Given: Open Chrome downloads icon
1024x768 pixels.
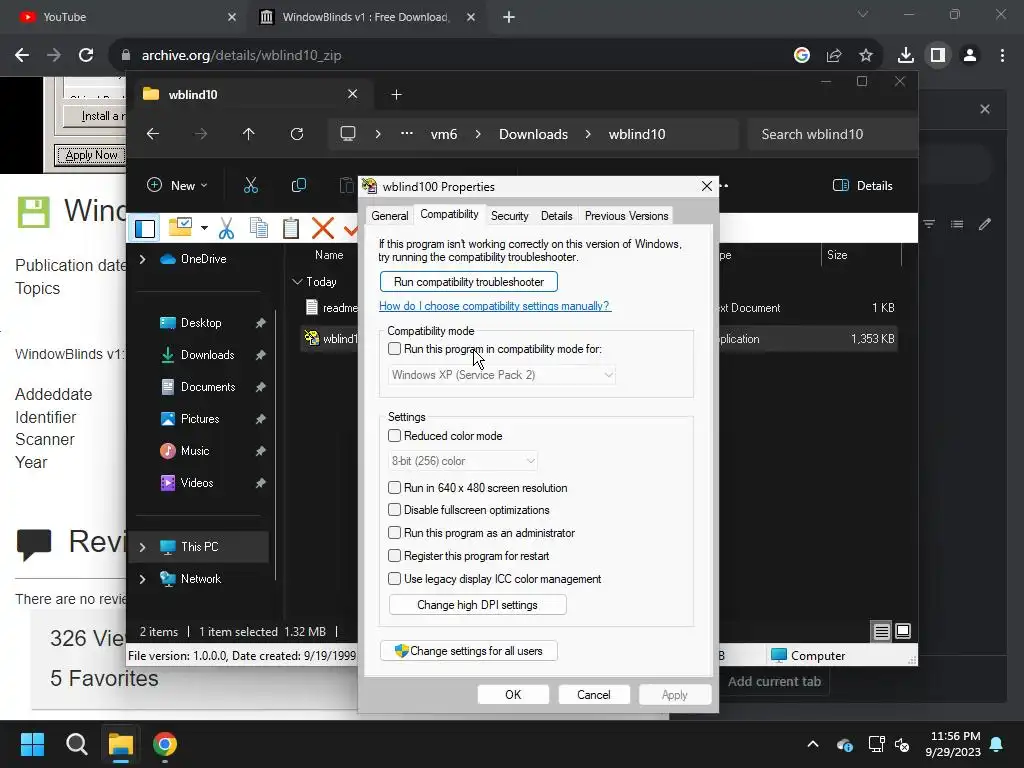Looking at the screenshot, I should [905, 55].
